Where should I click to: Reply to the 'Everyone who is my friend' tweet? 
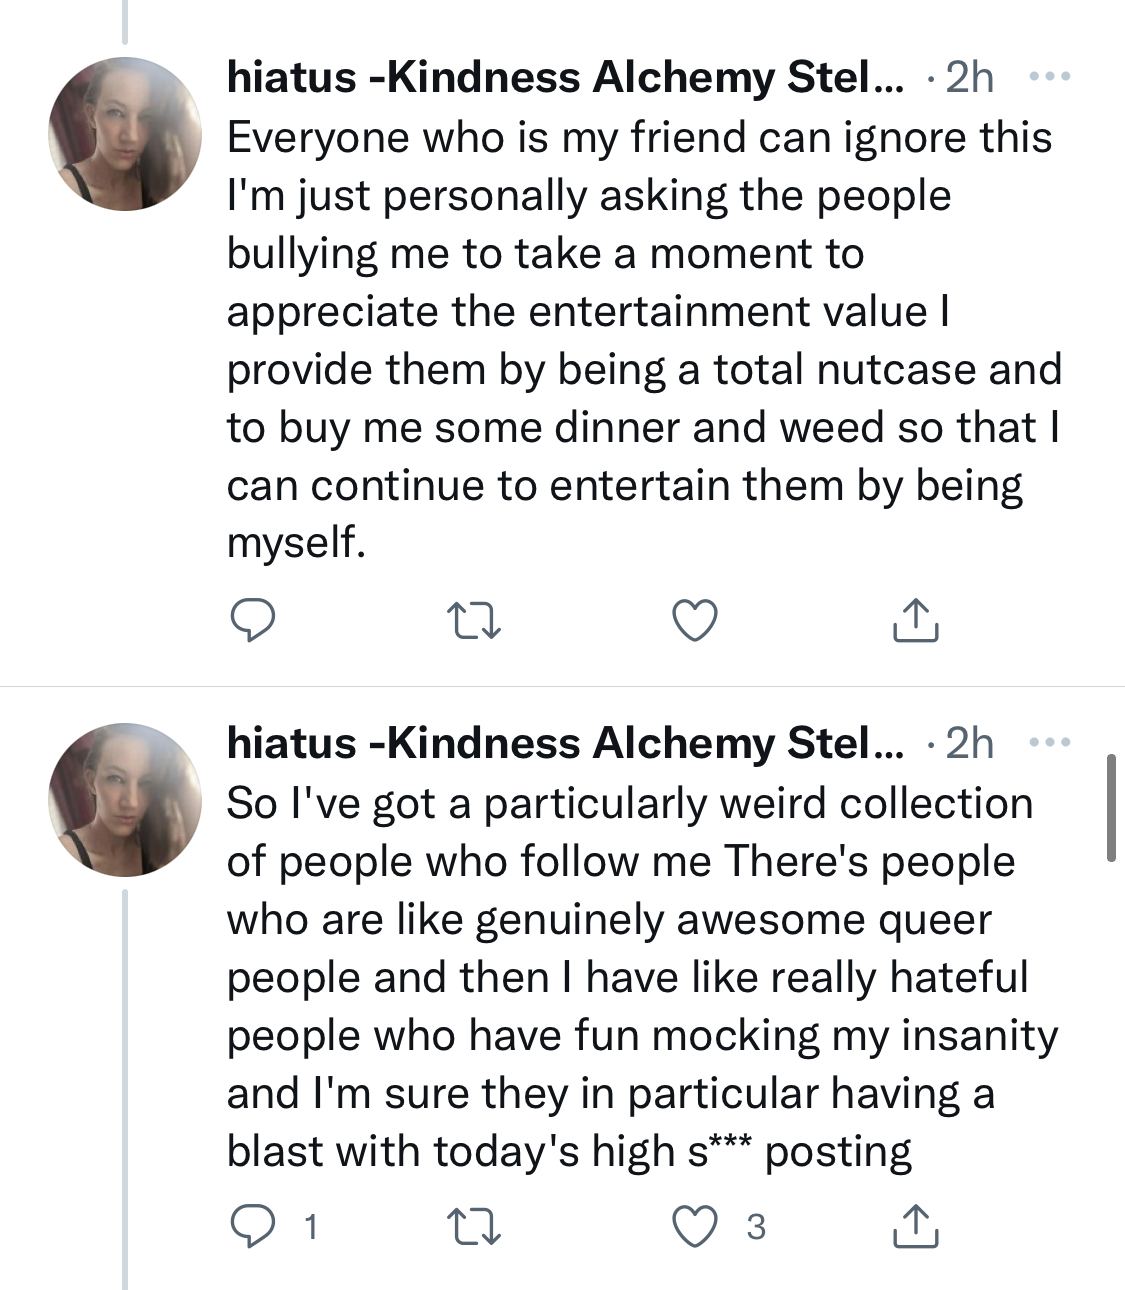click(x=253, y=621)
